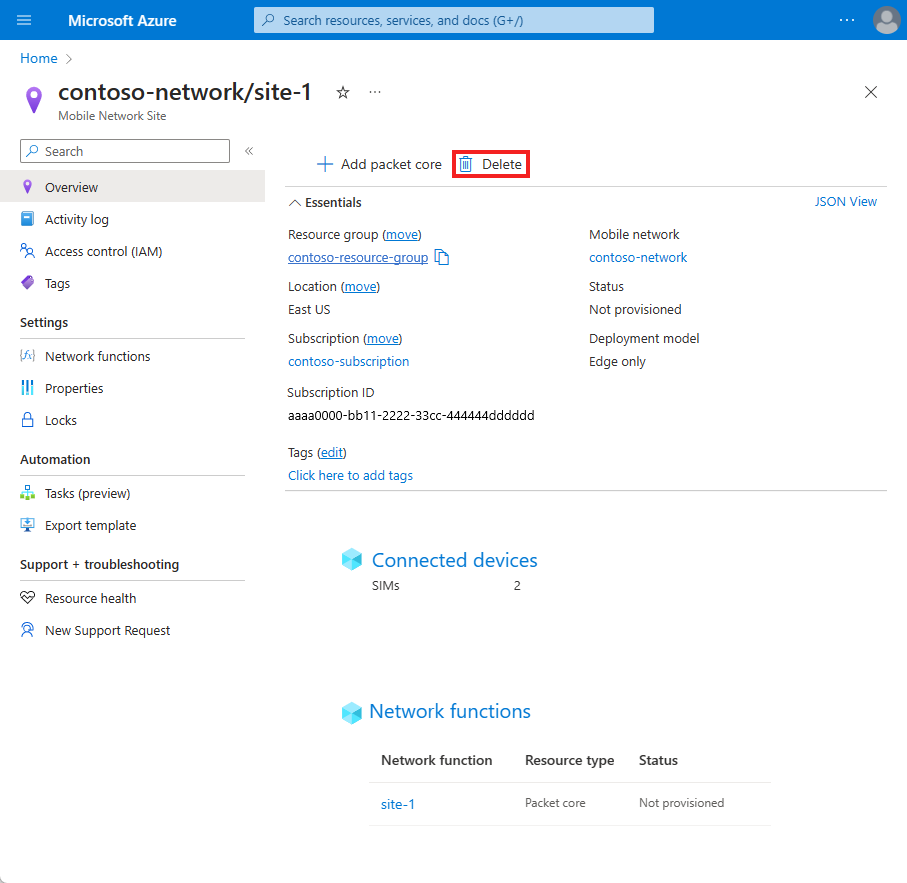Favorite the site with the star icon
The width and height of the screenshot is (907, 883).
click(343, 93)
